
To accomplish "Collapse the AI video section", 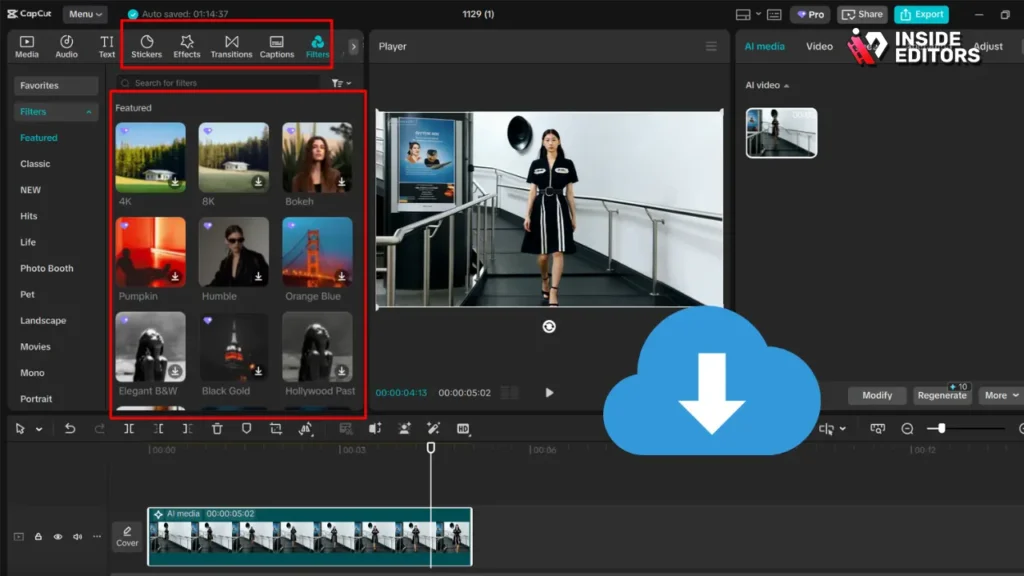I will pos(786,86).
